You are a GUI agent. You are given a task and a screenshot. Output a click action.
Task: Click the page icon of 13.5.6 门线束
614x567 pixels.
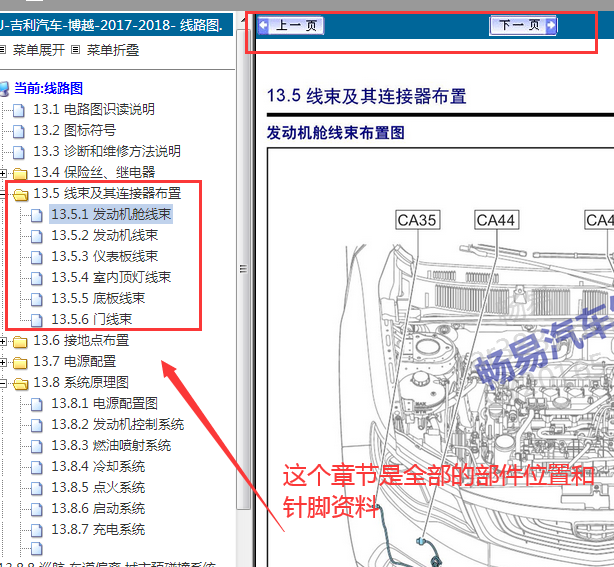(36, 320)
